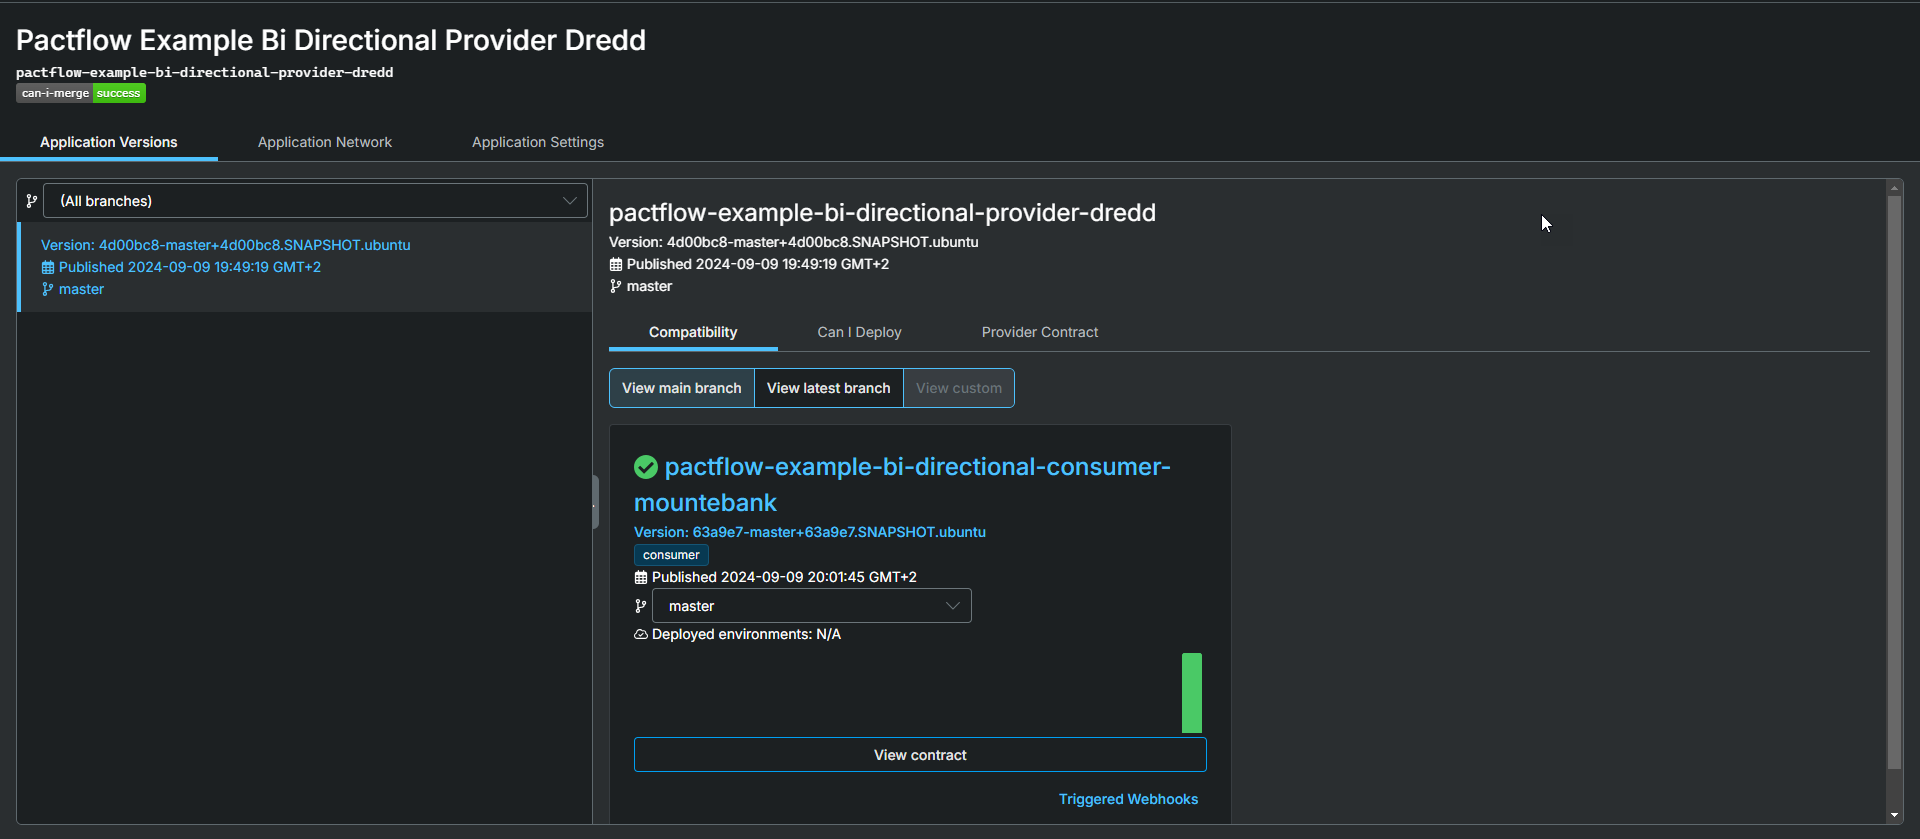Click scrollbar down arrow
This screenshot has height=839, width=1920.
[1894, 816]
